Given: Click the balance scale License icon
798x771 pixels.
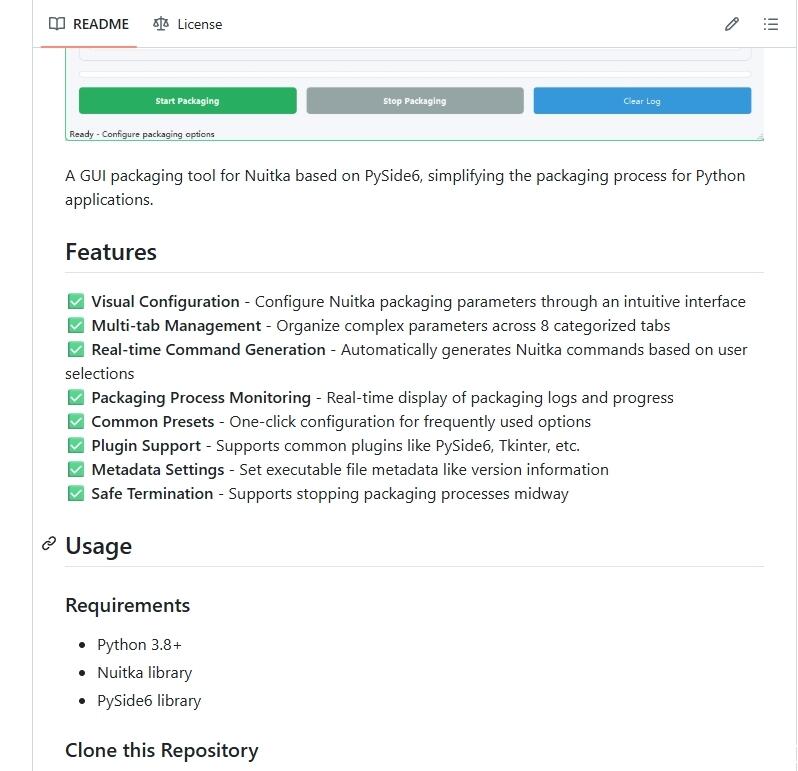Looking at the screenshot, I should 161,24.
